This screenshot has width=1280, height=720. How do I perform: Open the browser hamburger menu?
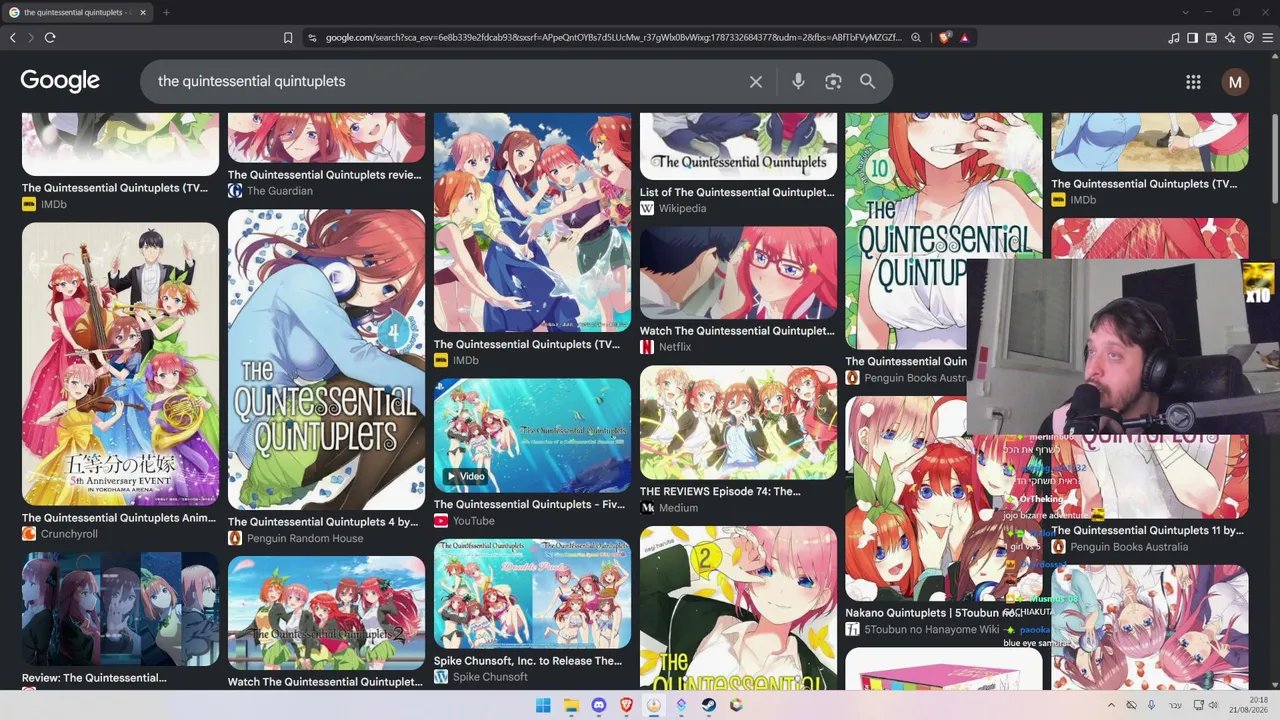1268,38
